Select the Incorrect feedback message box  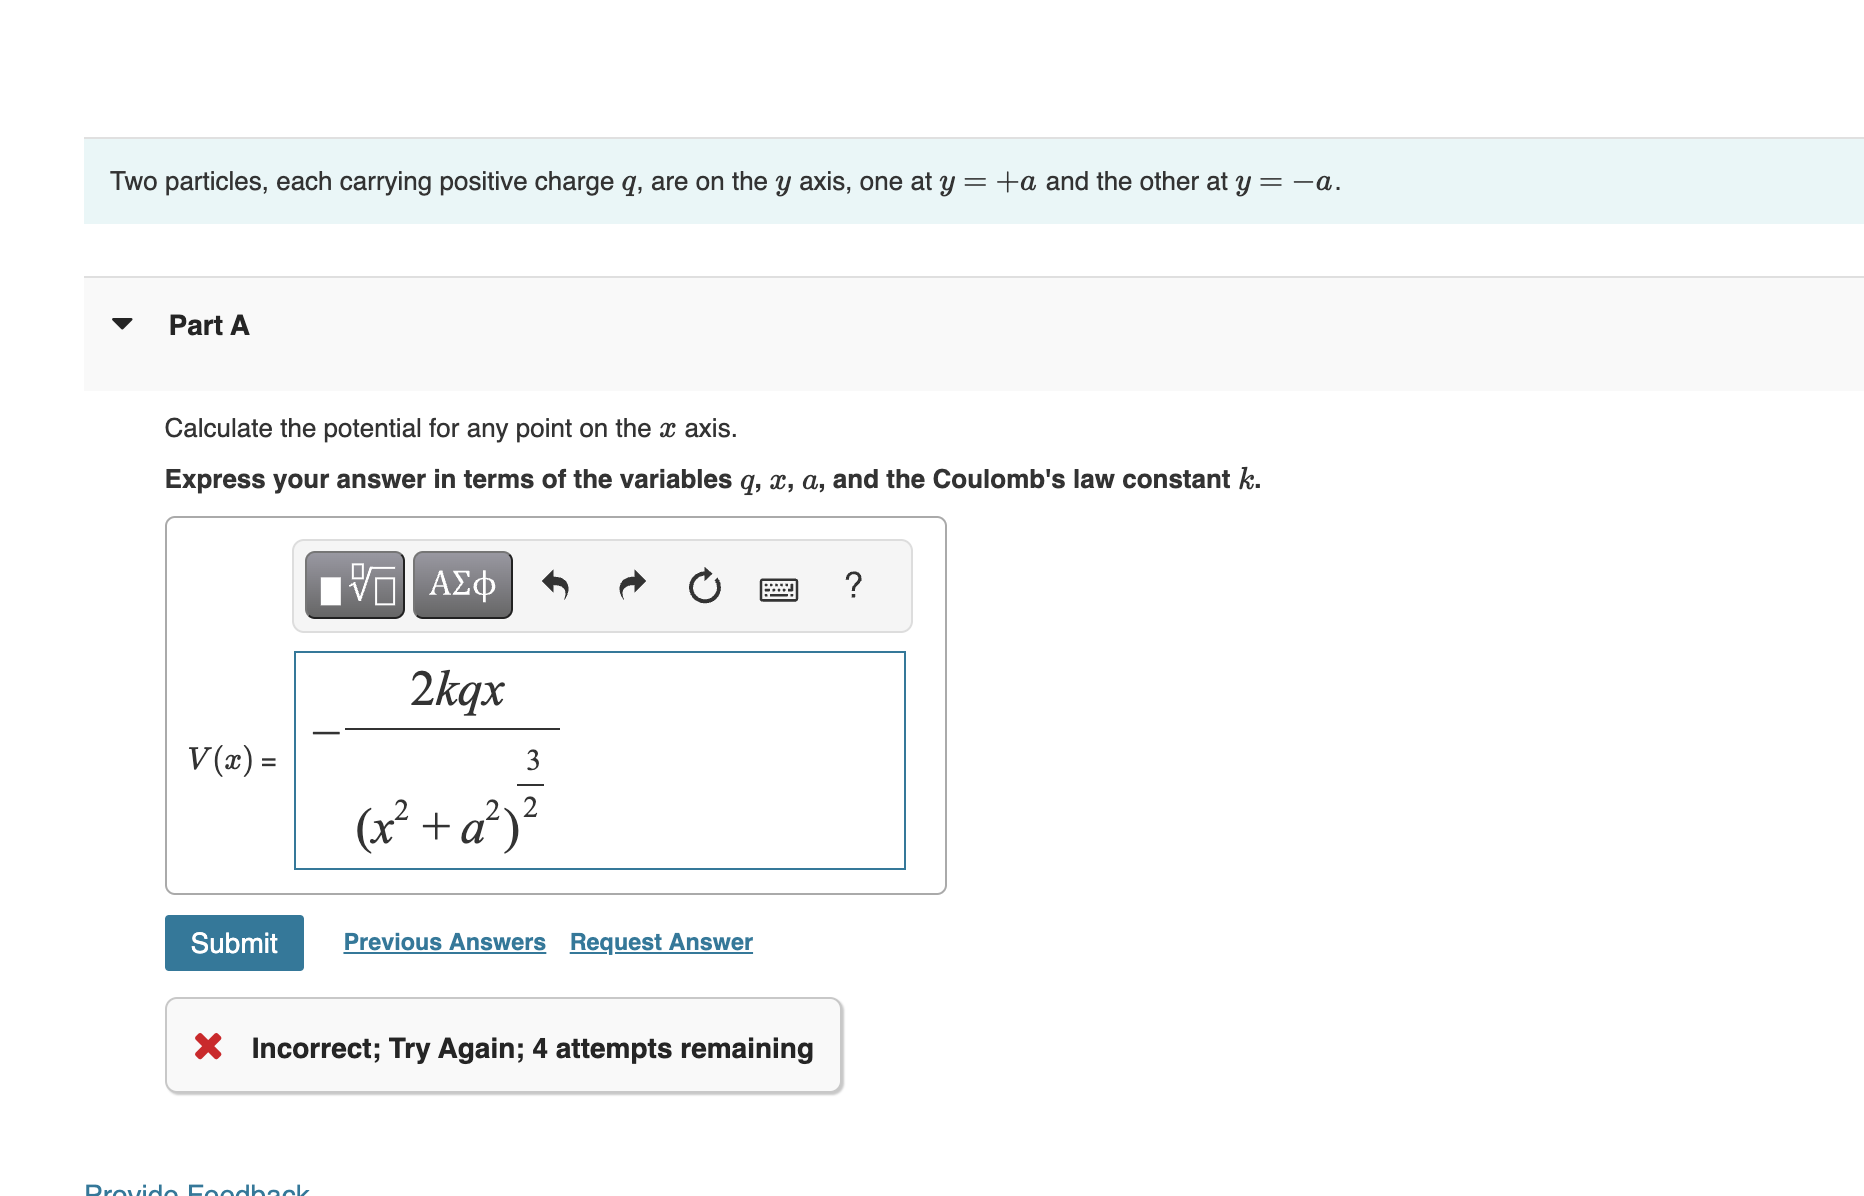click(504, 1045)
